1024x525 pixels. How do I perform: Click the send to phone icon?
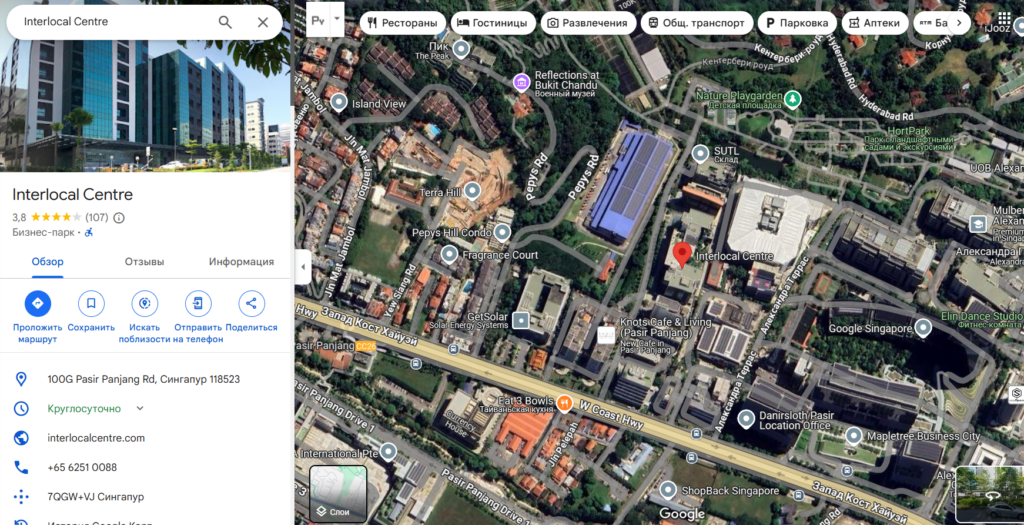[x=198, y=304]
